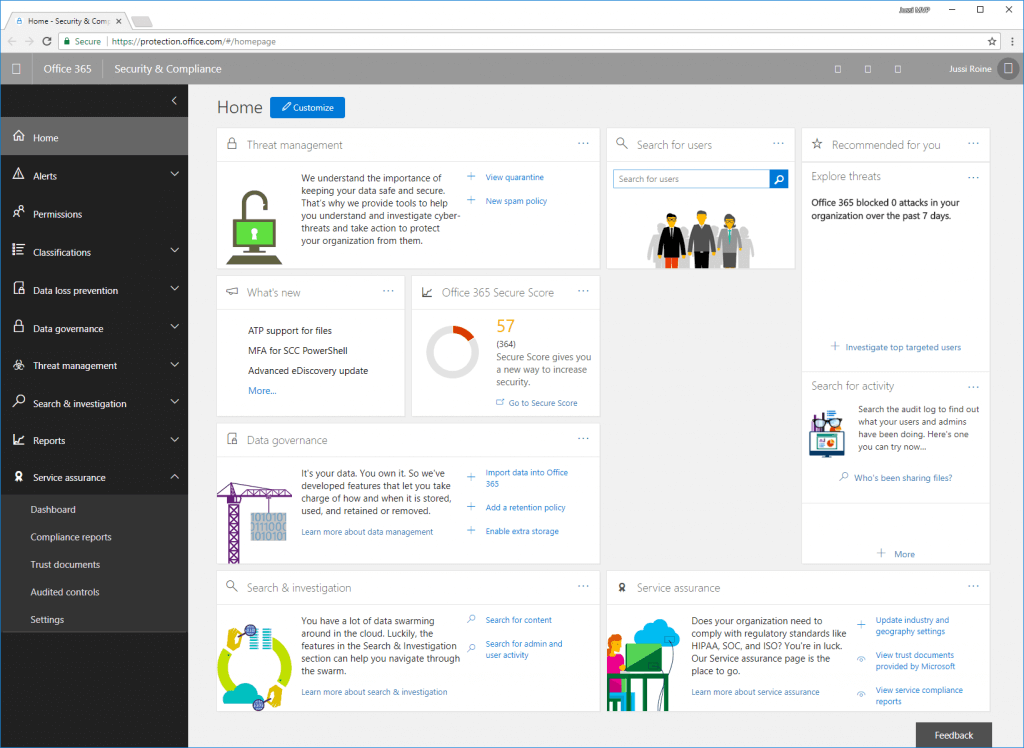
Task: Click the Feedback button
Action: [953, 734]
